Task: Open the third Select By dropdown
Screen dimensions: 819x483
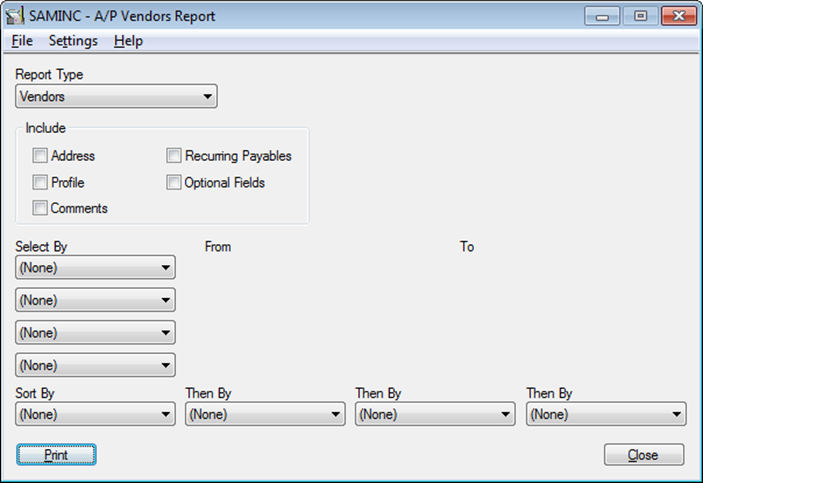Action: (x=96, y=332)
